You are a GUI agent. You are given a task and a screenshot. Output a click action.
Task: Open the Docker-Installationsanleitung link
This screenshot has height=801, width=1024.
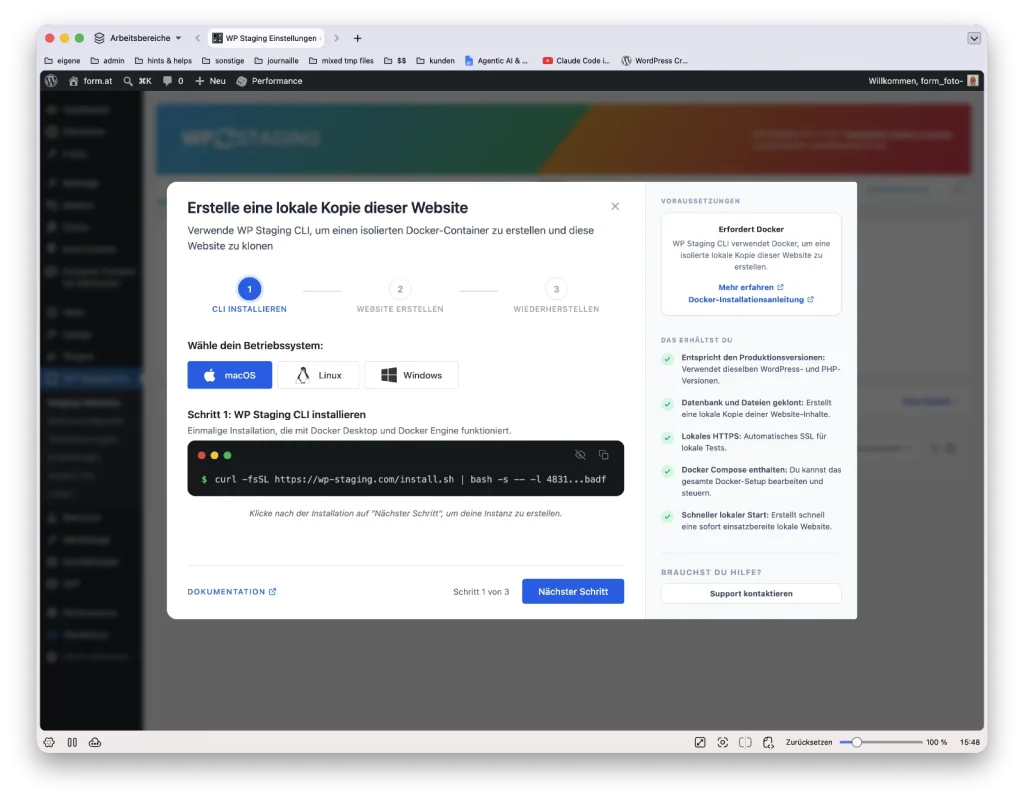point(750,300)
